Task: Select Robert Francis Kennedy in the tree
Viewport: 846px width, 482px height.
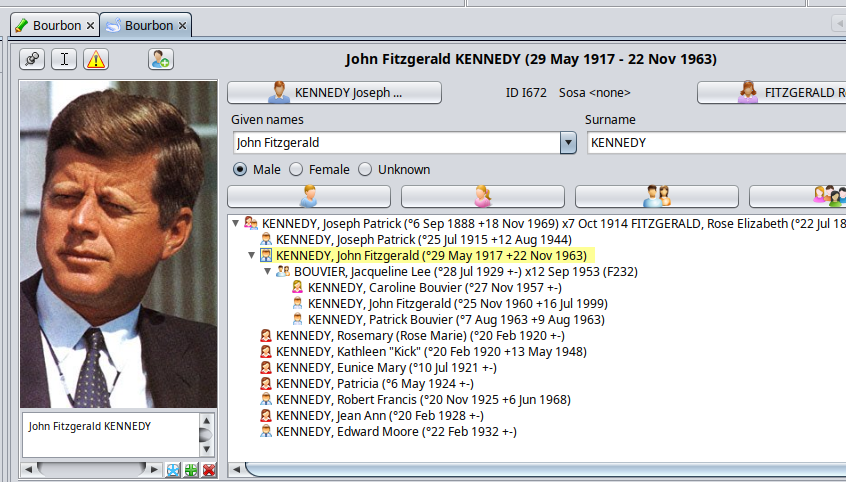Action: (x=422, y=400)
